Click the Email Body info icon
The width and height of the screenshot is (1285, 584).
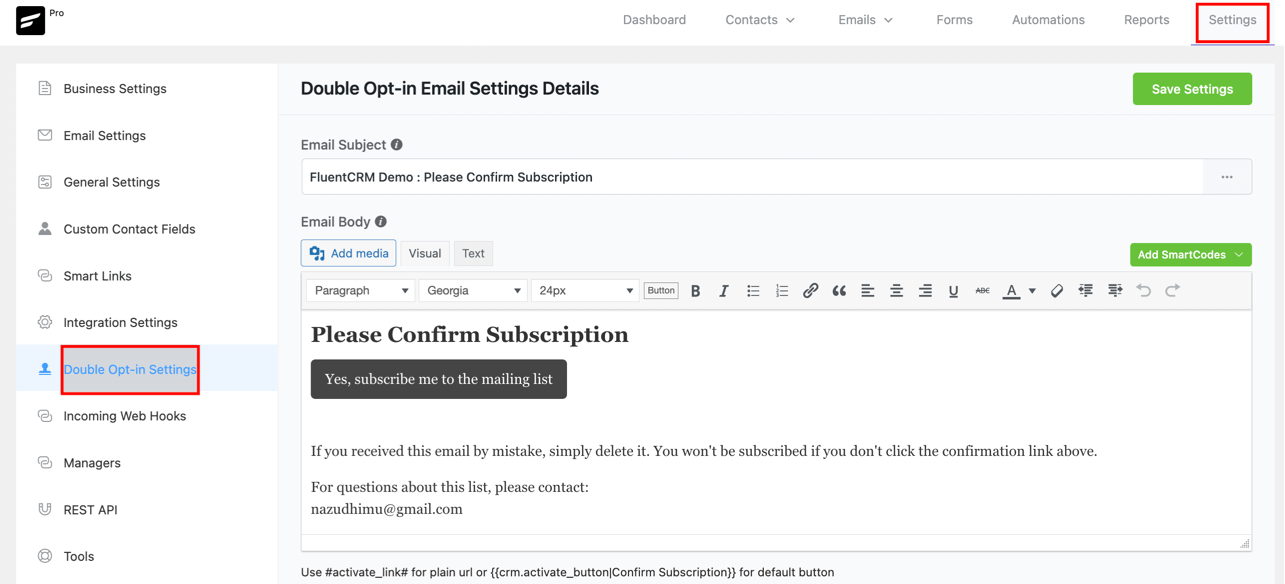[381, 222]
